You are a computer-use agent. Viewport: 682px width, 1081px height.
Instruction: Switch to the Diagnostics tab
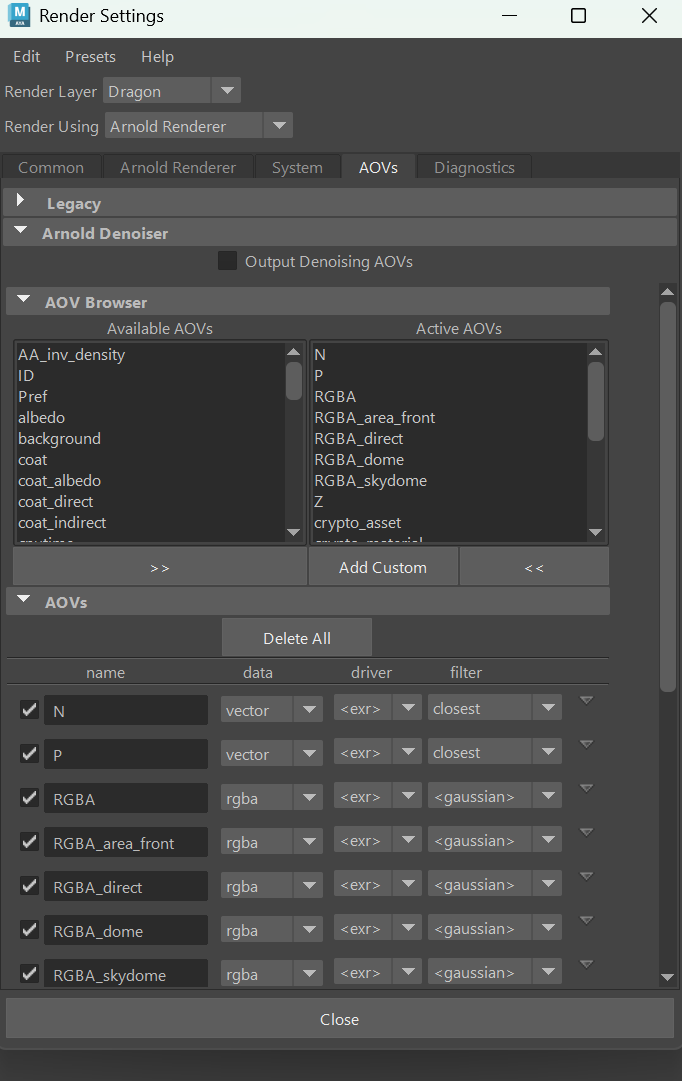point(474,168)
